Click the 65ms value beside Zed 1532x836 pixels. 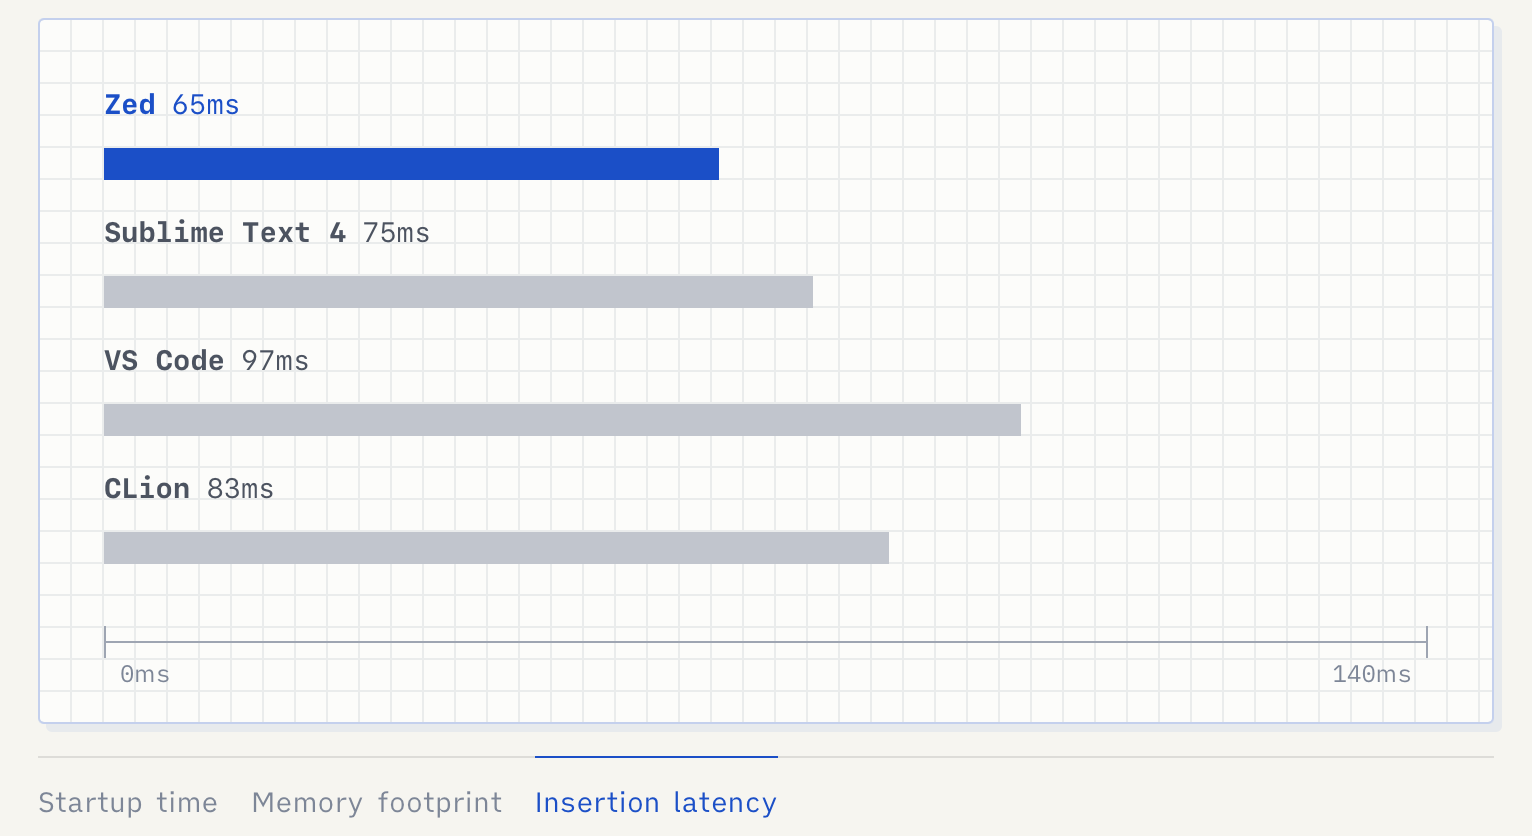click(x=206, y=105)
